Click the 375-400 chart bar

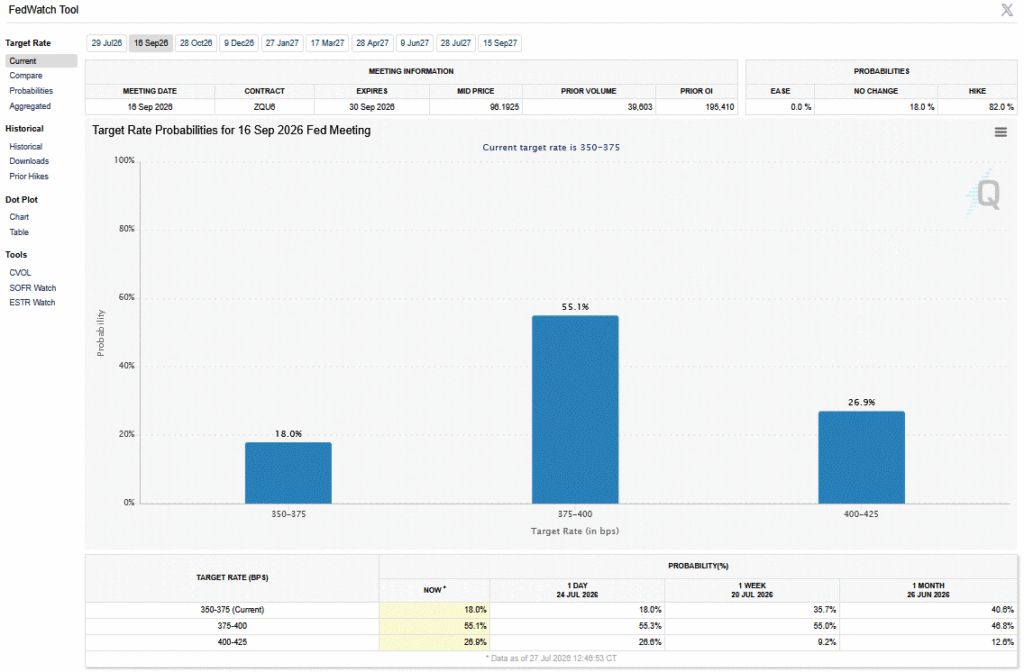point(575,409)
